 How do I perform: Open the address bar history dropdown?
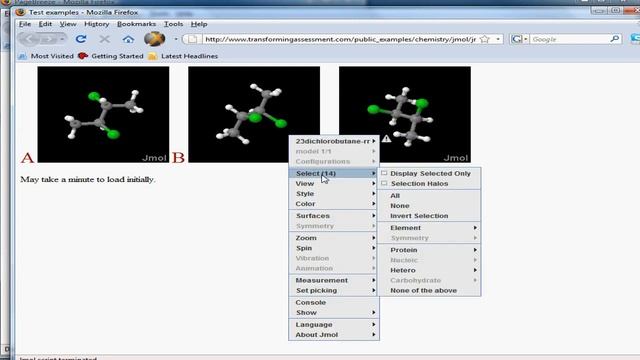pyautogui.click(x=498, y=39)
